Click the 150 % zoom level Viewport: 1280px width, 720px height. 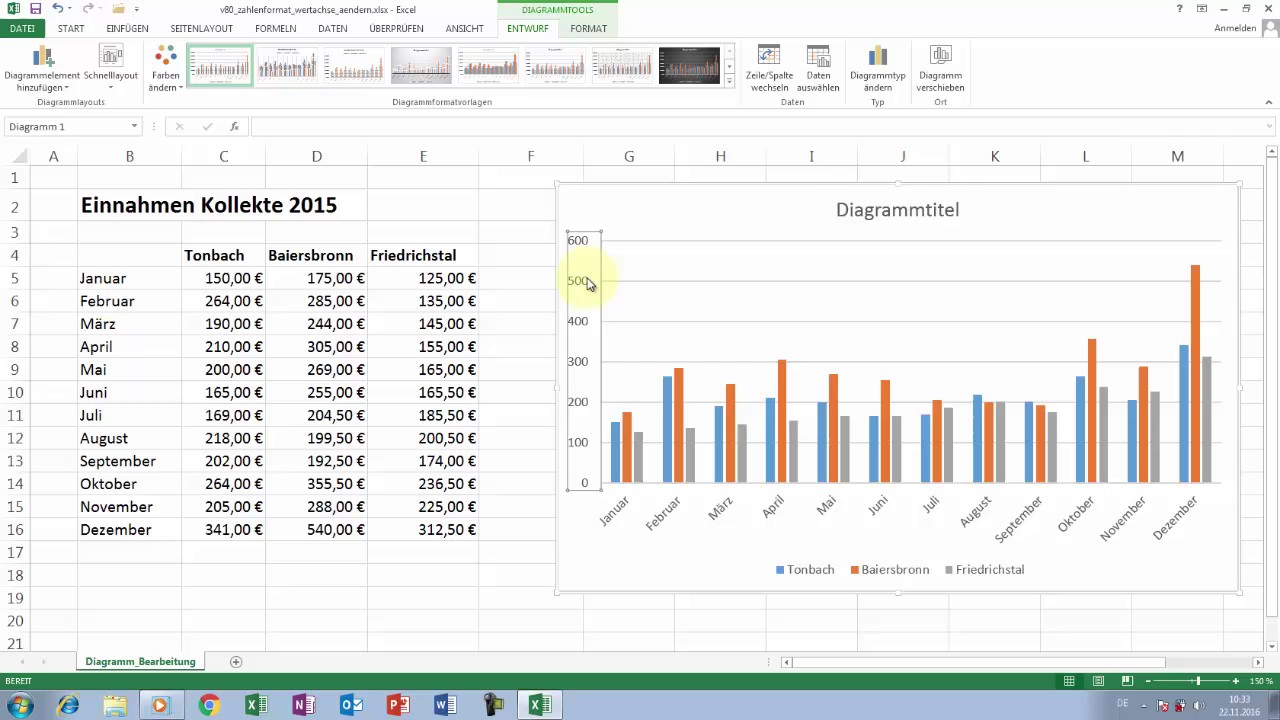click(1260, 681)
